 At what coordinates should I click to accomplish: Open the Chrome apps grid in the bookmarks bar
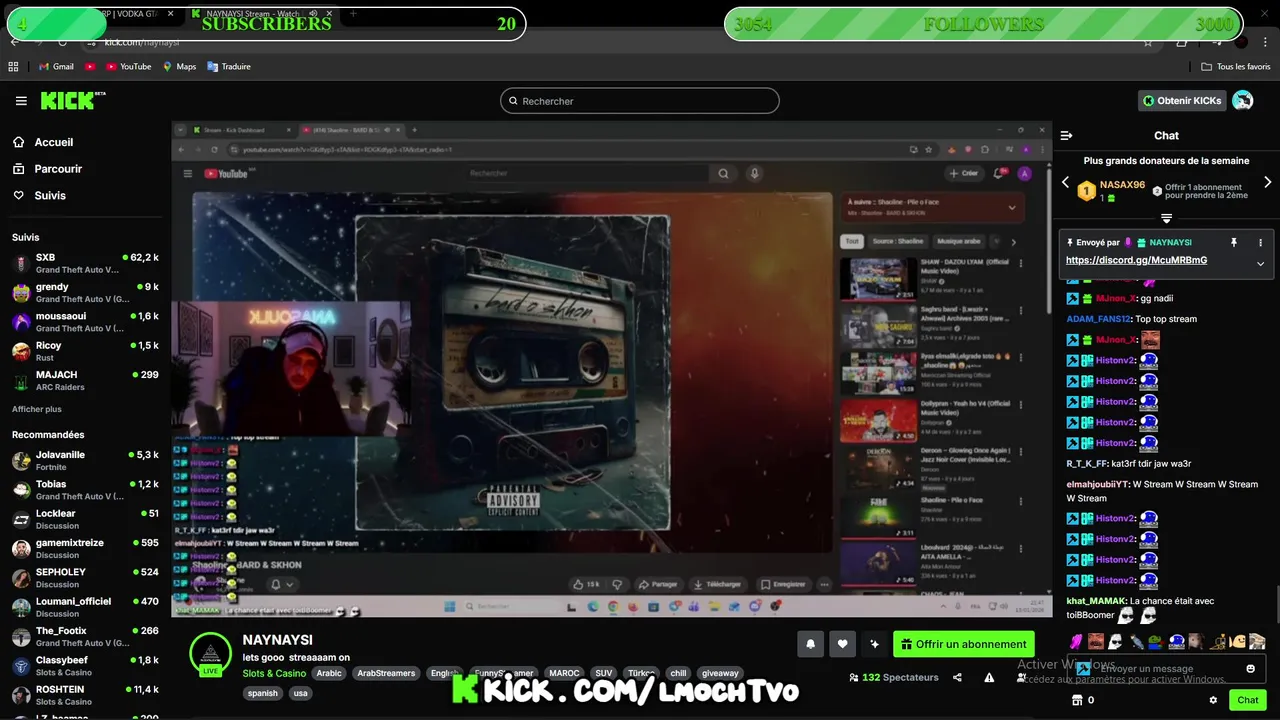(13, 66)
